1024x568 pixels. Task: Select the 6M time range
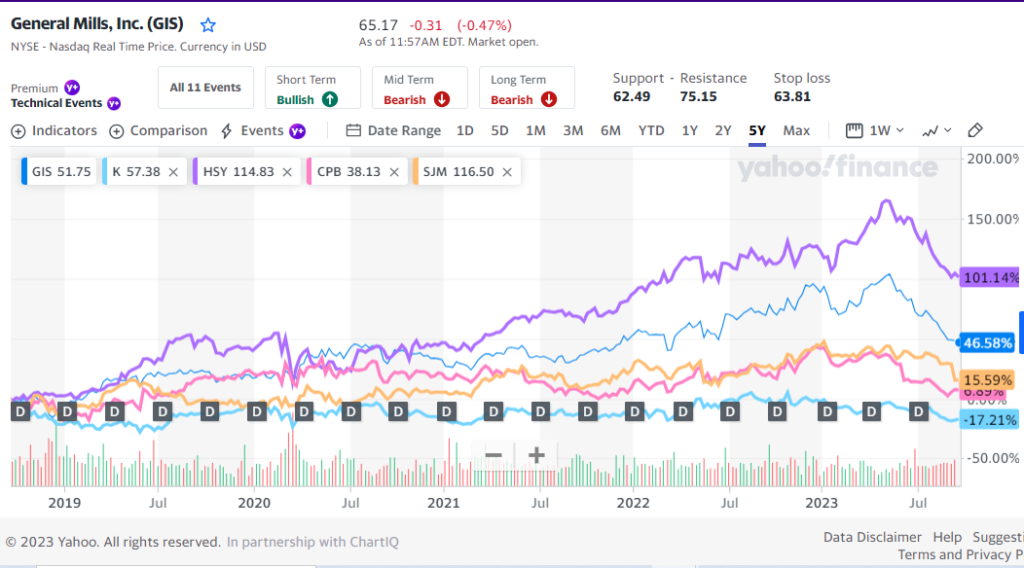click(x=611, y=131)
